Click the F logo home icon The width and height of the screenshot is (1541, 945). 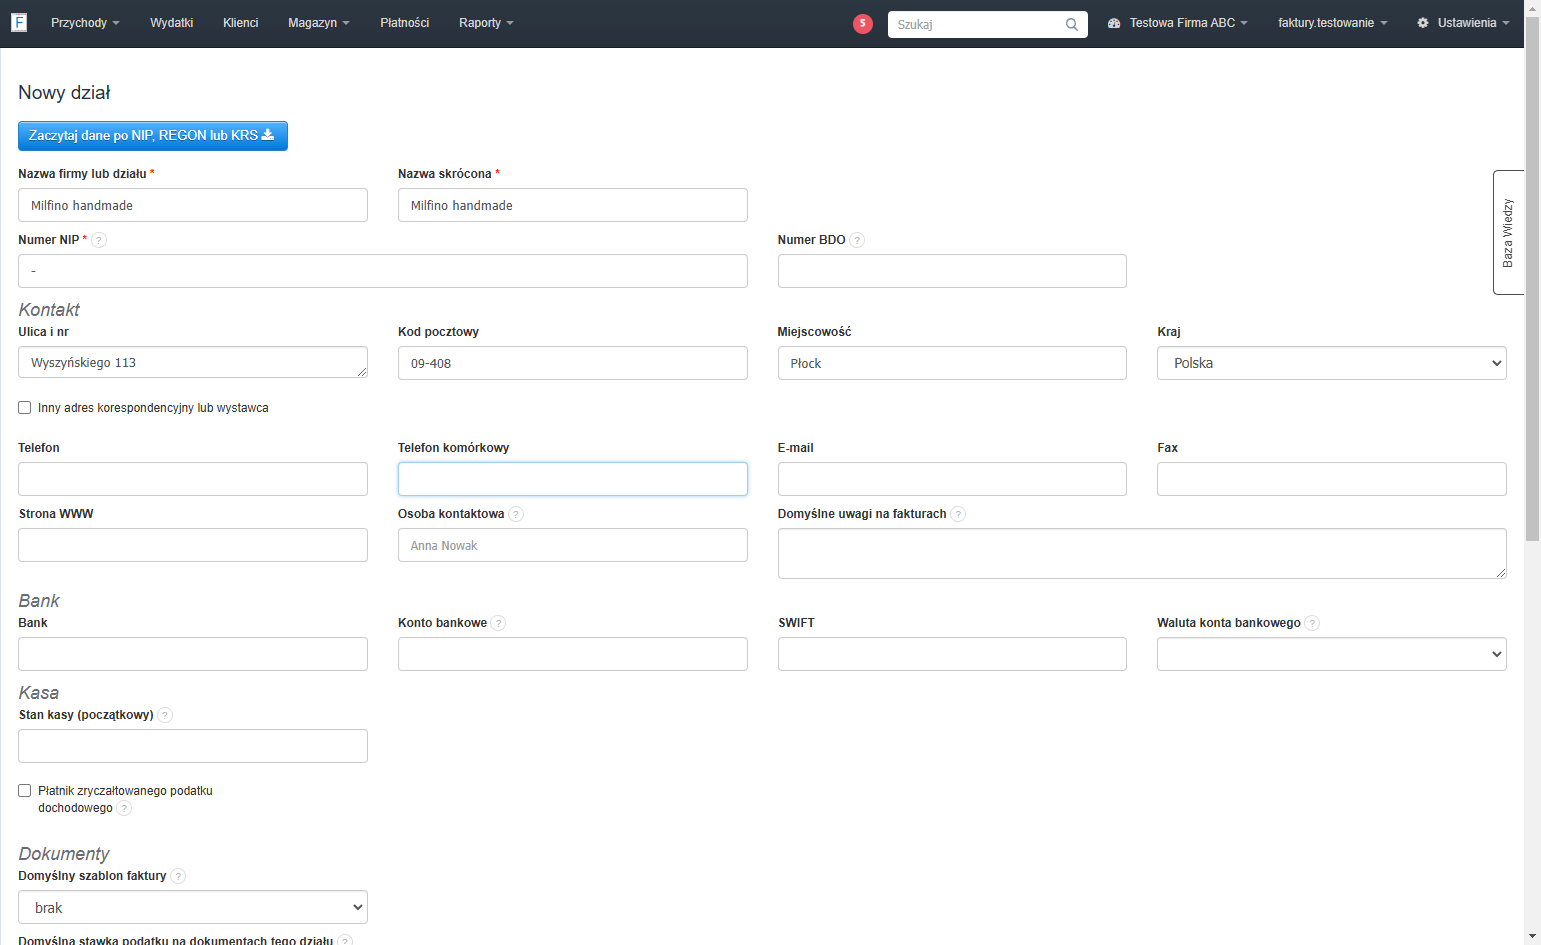pyautogui.click(x=19, y=22)
